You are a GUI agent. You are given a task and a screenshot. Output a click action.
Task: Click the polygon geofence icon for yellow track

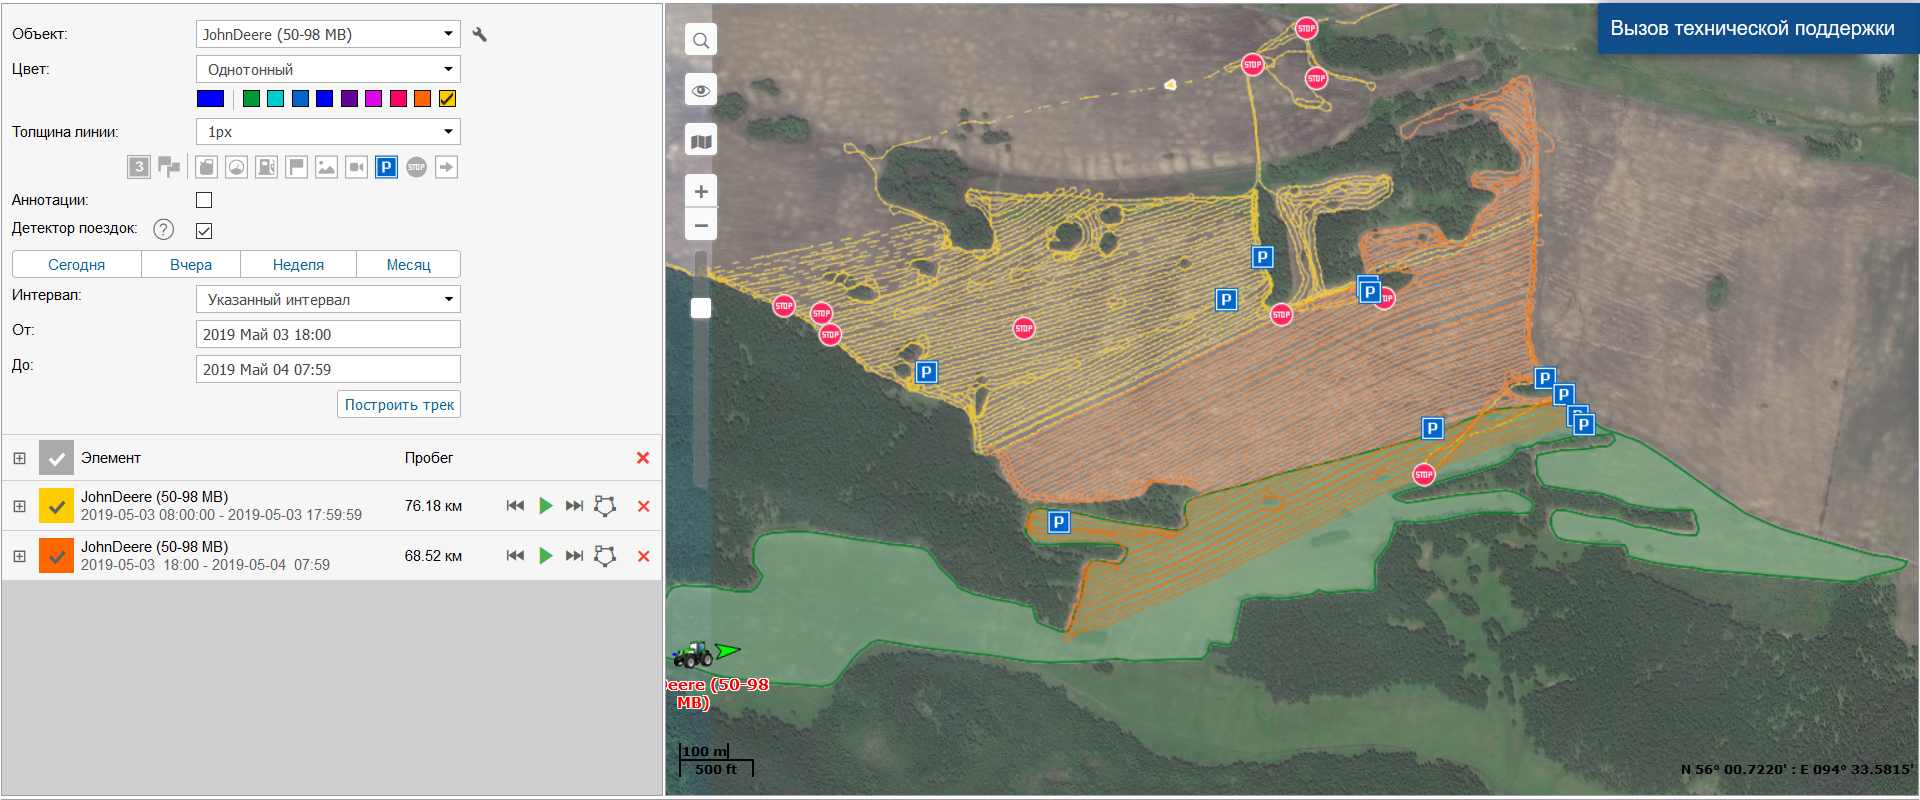(605, 506)
